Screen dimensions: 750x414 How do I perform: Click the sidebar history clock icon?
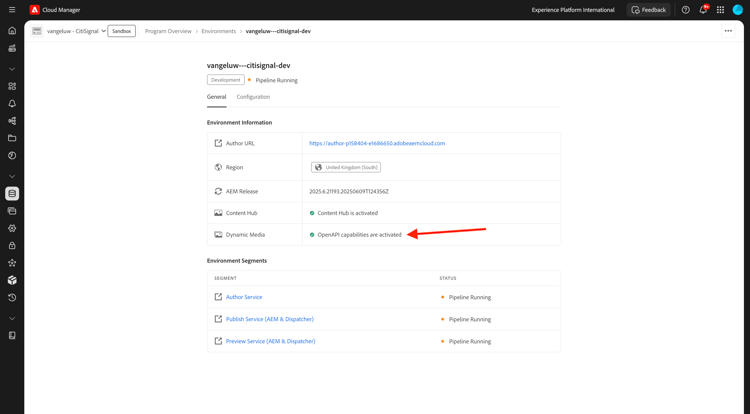tap(12, 297)
